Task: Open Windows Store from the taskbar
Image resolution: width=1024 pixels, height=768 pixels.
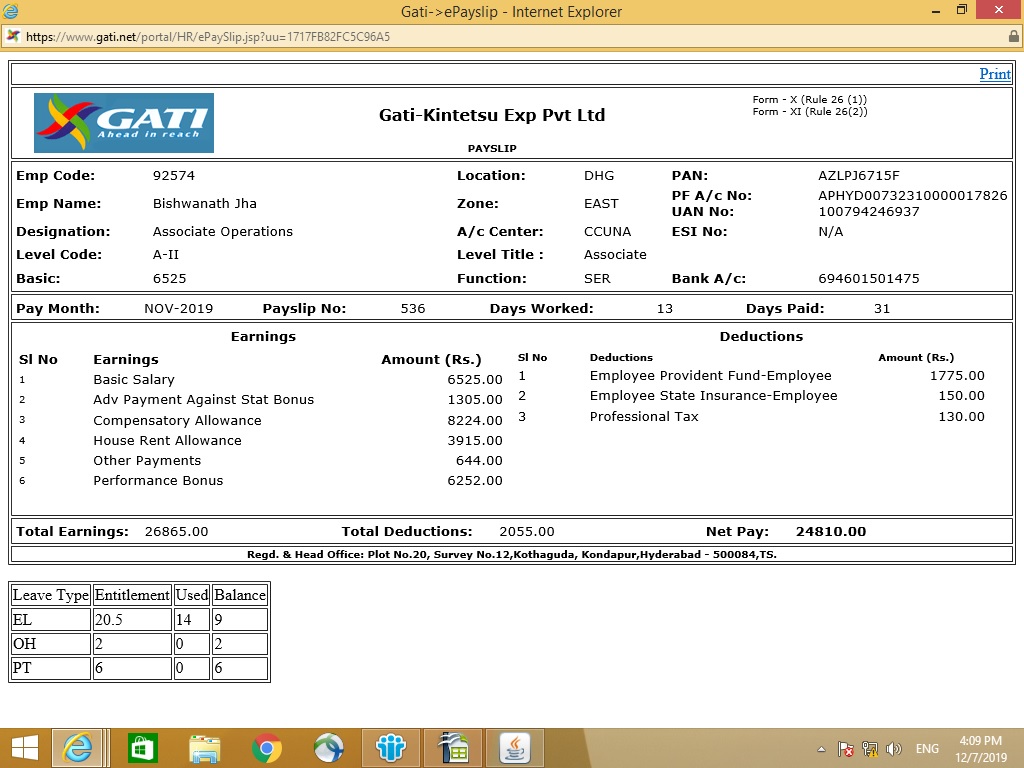Action: [142, 748]
